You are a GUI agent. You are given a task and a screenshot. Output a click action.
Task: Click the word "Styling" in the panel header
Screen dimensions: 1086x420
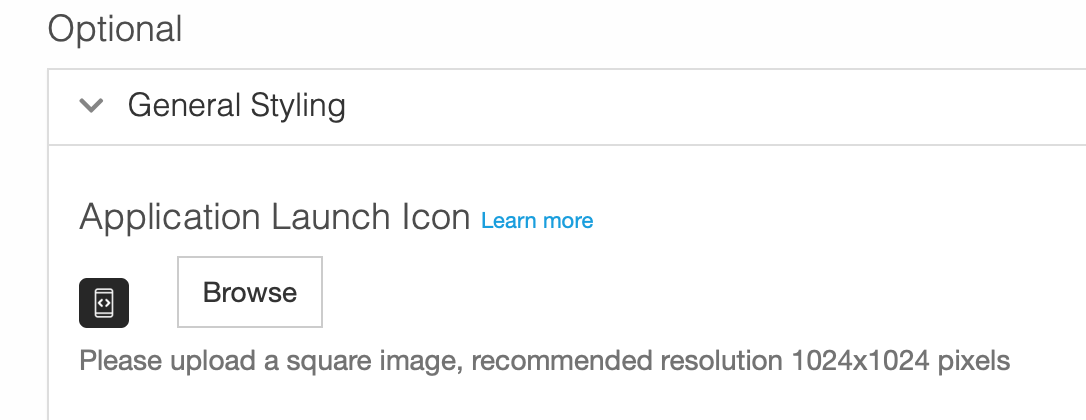298,106
